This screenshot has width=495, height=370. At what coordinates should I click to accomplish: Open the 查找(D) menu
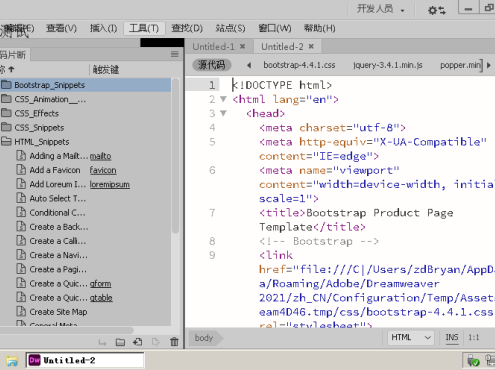pyautogui.click(x=187, y=28)
